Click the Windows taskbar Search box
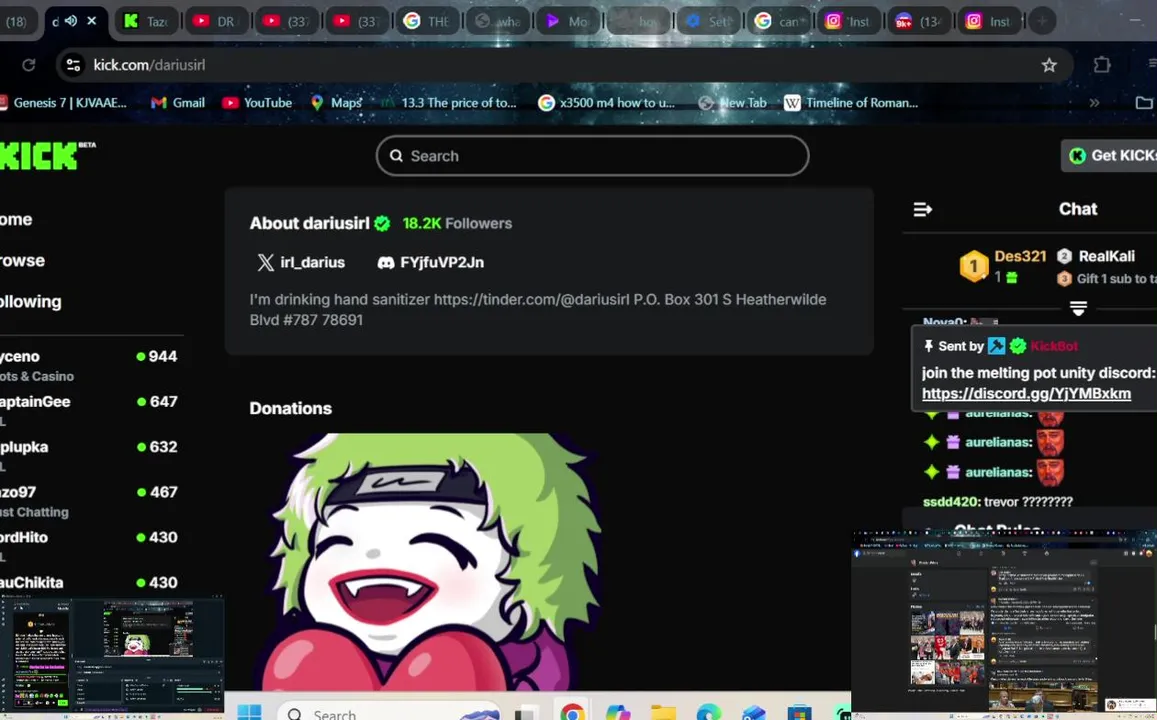1157x720 pixels. point(390,713)
